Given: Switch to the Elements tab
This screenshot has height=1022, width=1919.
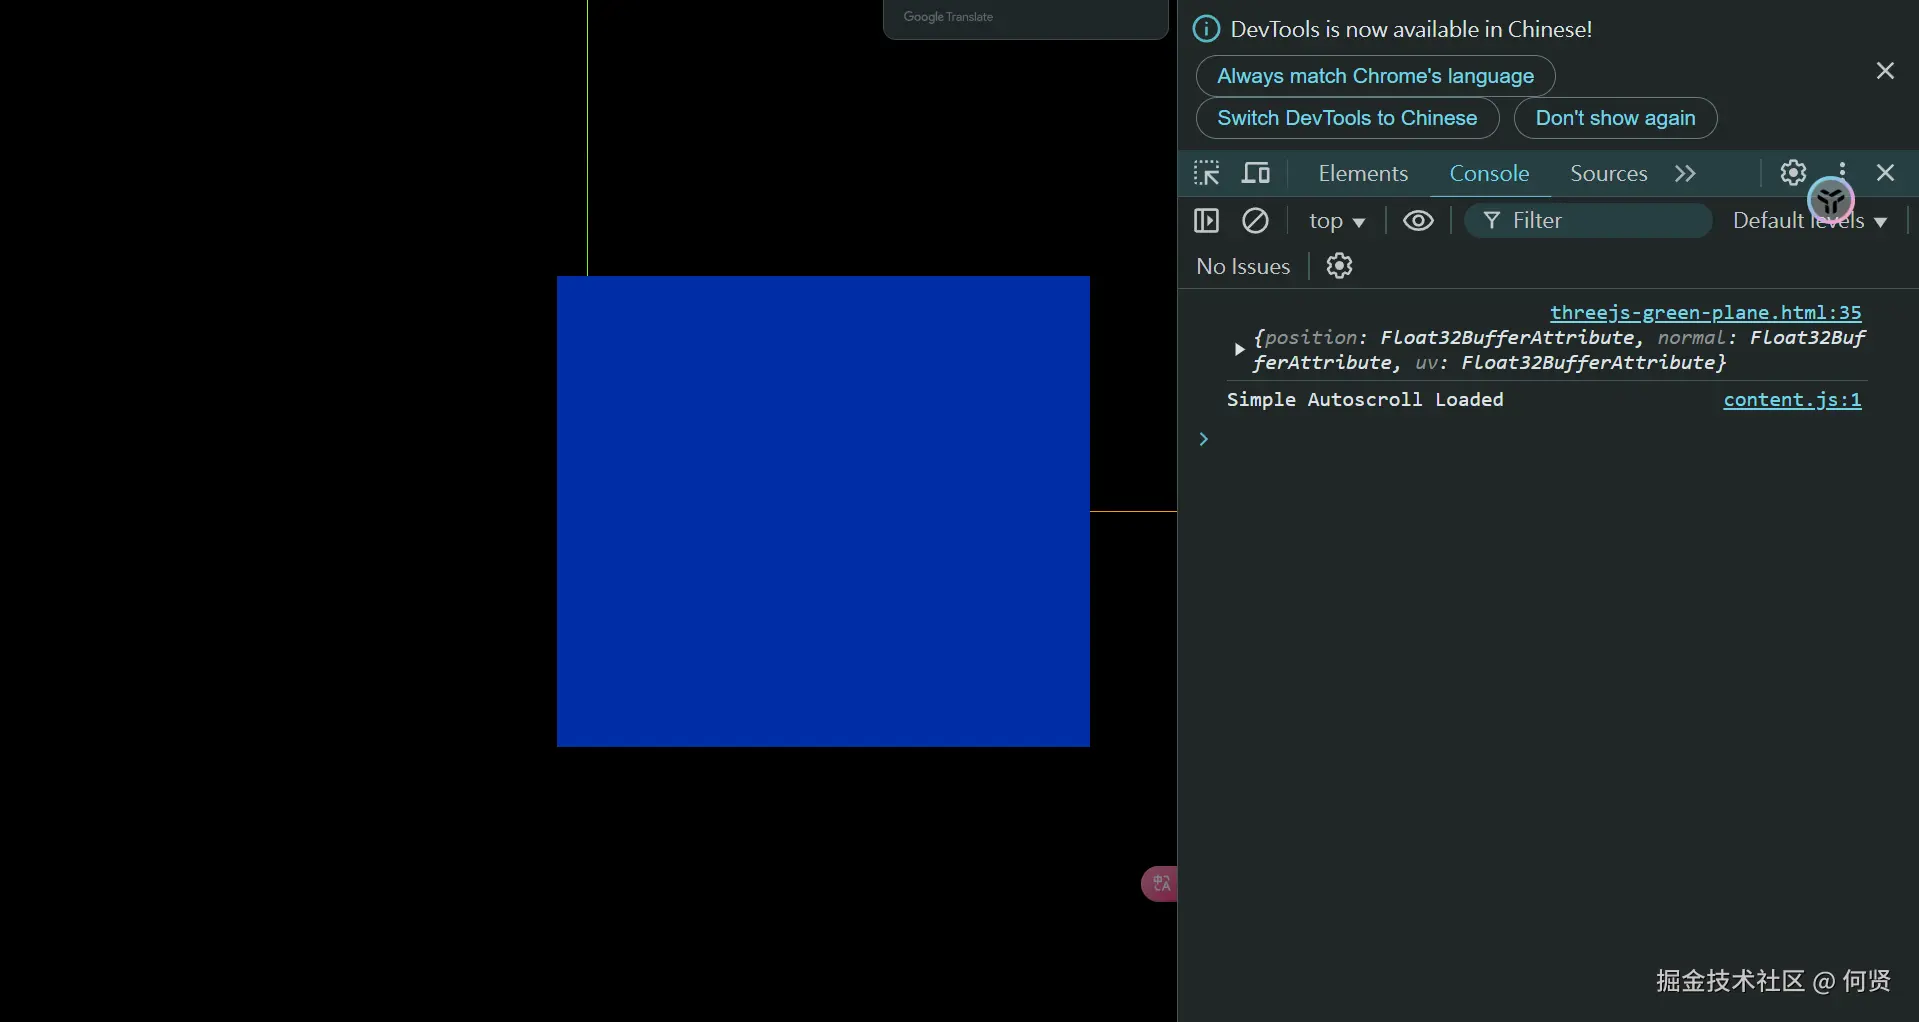Looking at the screenshot, I should [x=1362, y=172].
